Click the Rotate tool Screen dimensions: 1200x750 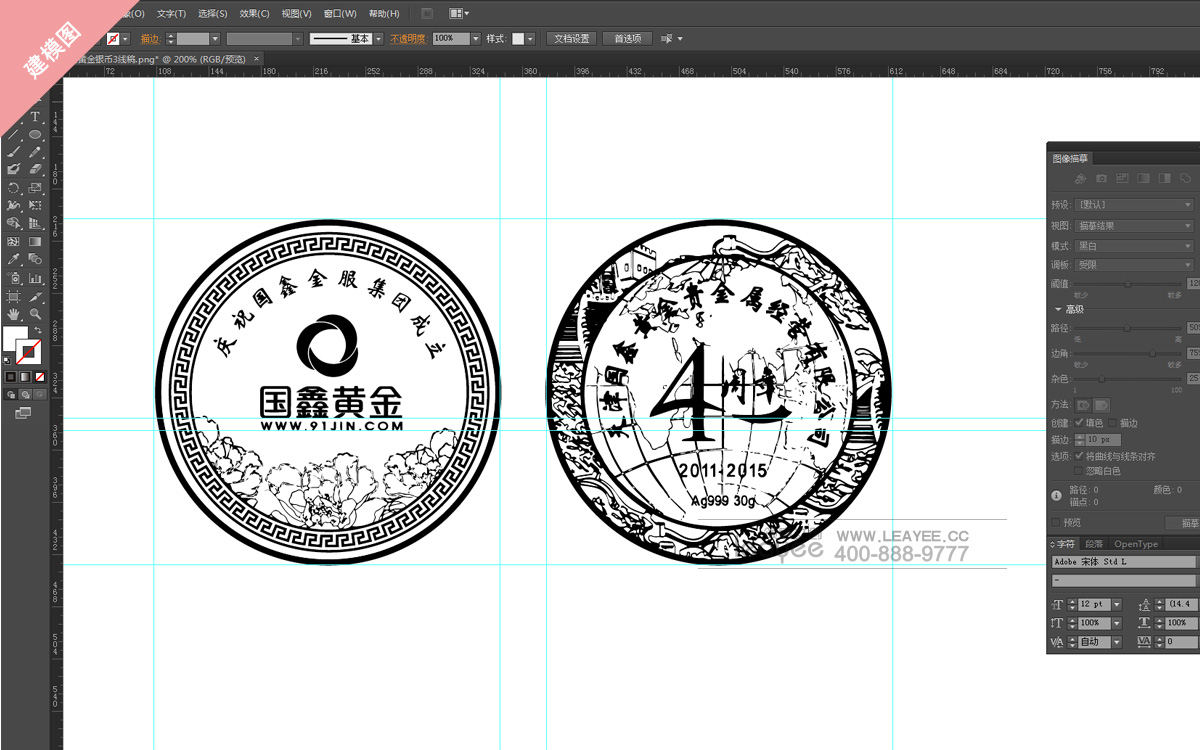[13, 188]
